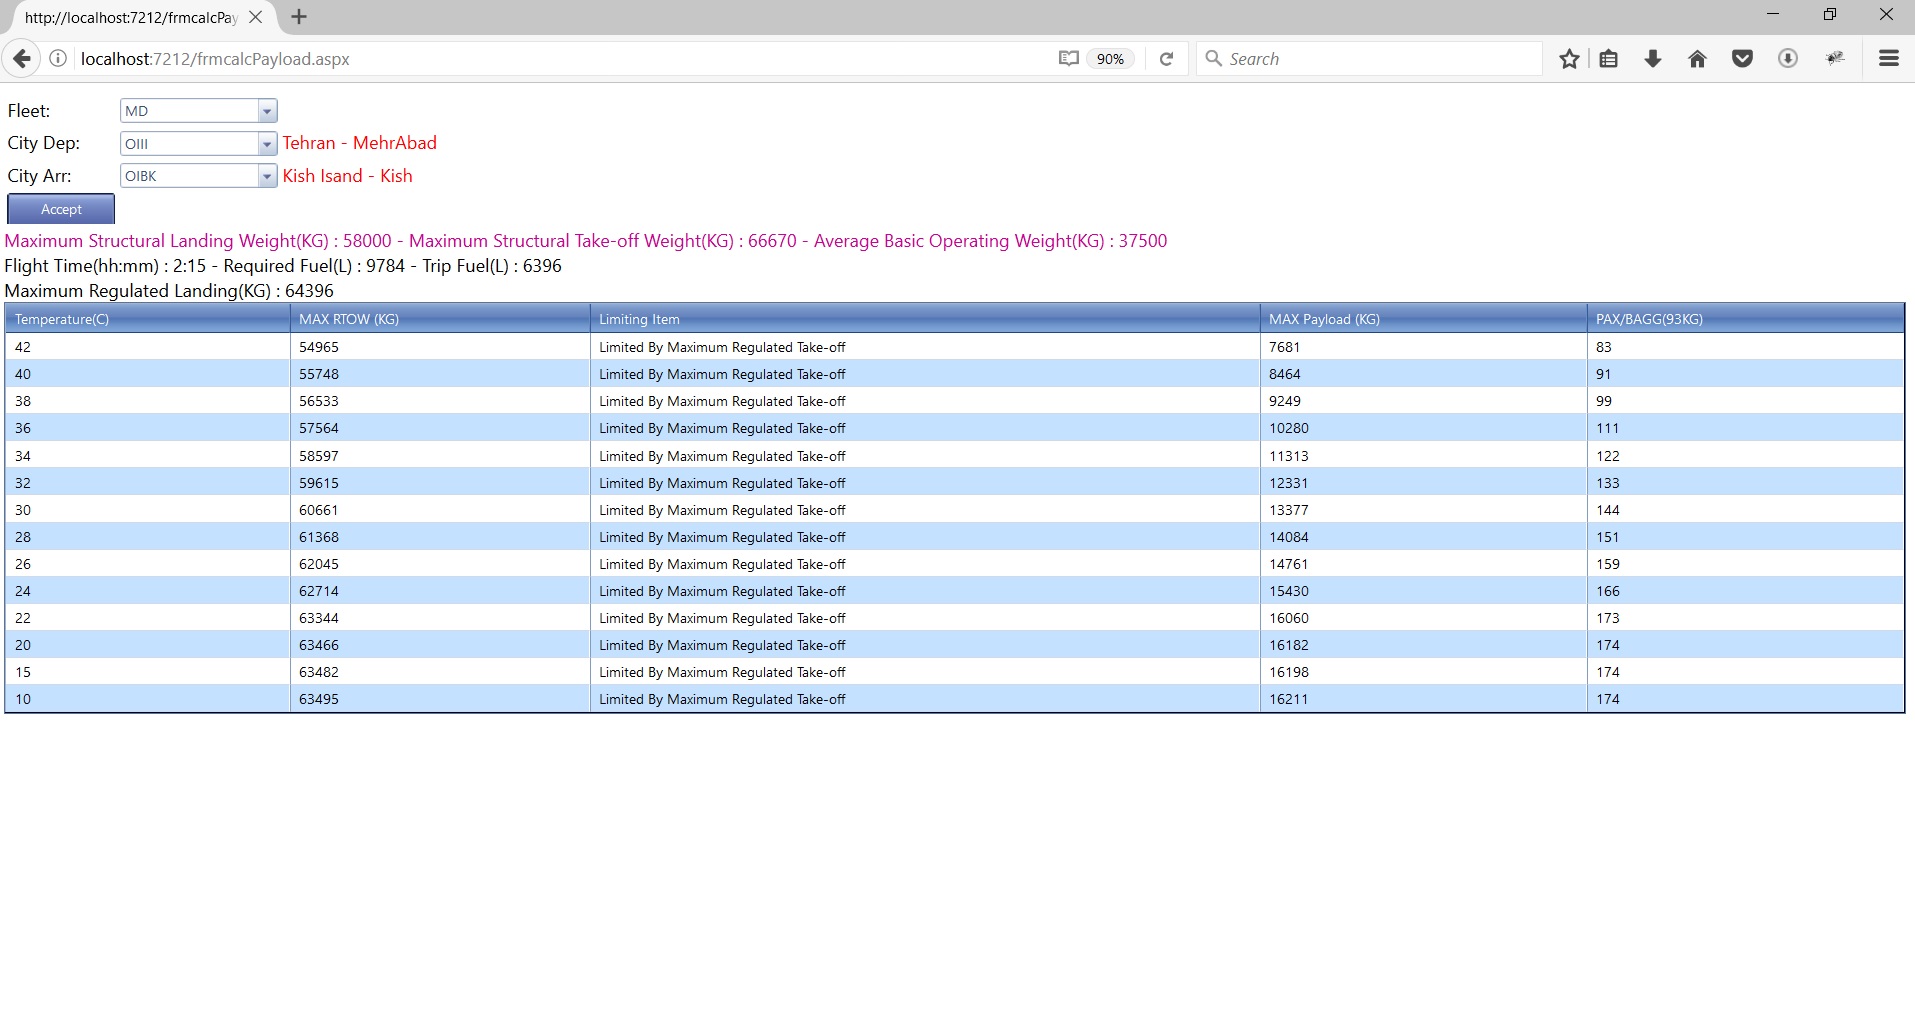The height and width of the screenshot is (1027, 1915).
Task: Click in the Search box
Action: pyautogui.click(x=1380, y=59)
